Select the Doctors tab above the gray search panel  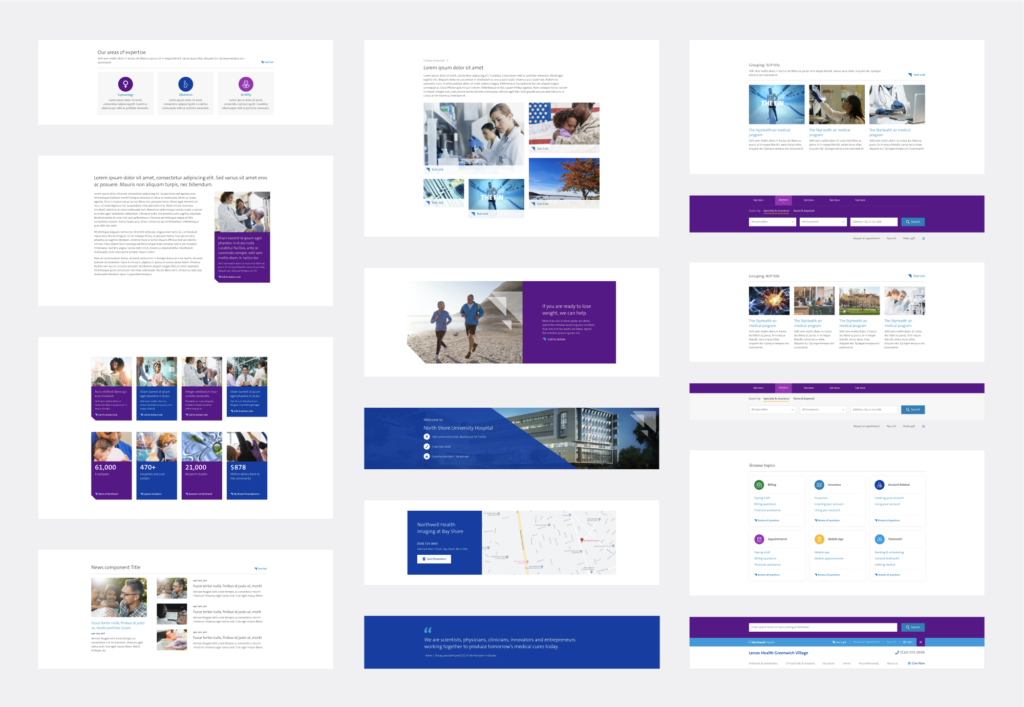pyautogui.click(x=783, y=388)
